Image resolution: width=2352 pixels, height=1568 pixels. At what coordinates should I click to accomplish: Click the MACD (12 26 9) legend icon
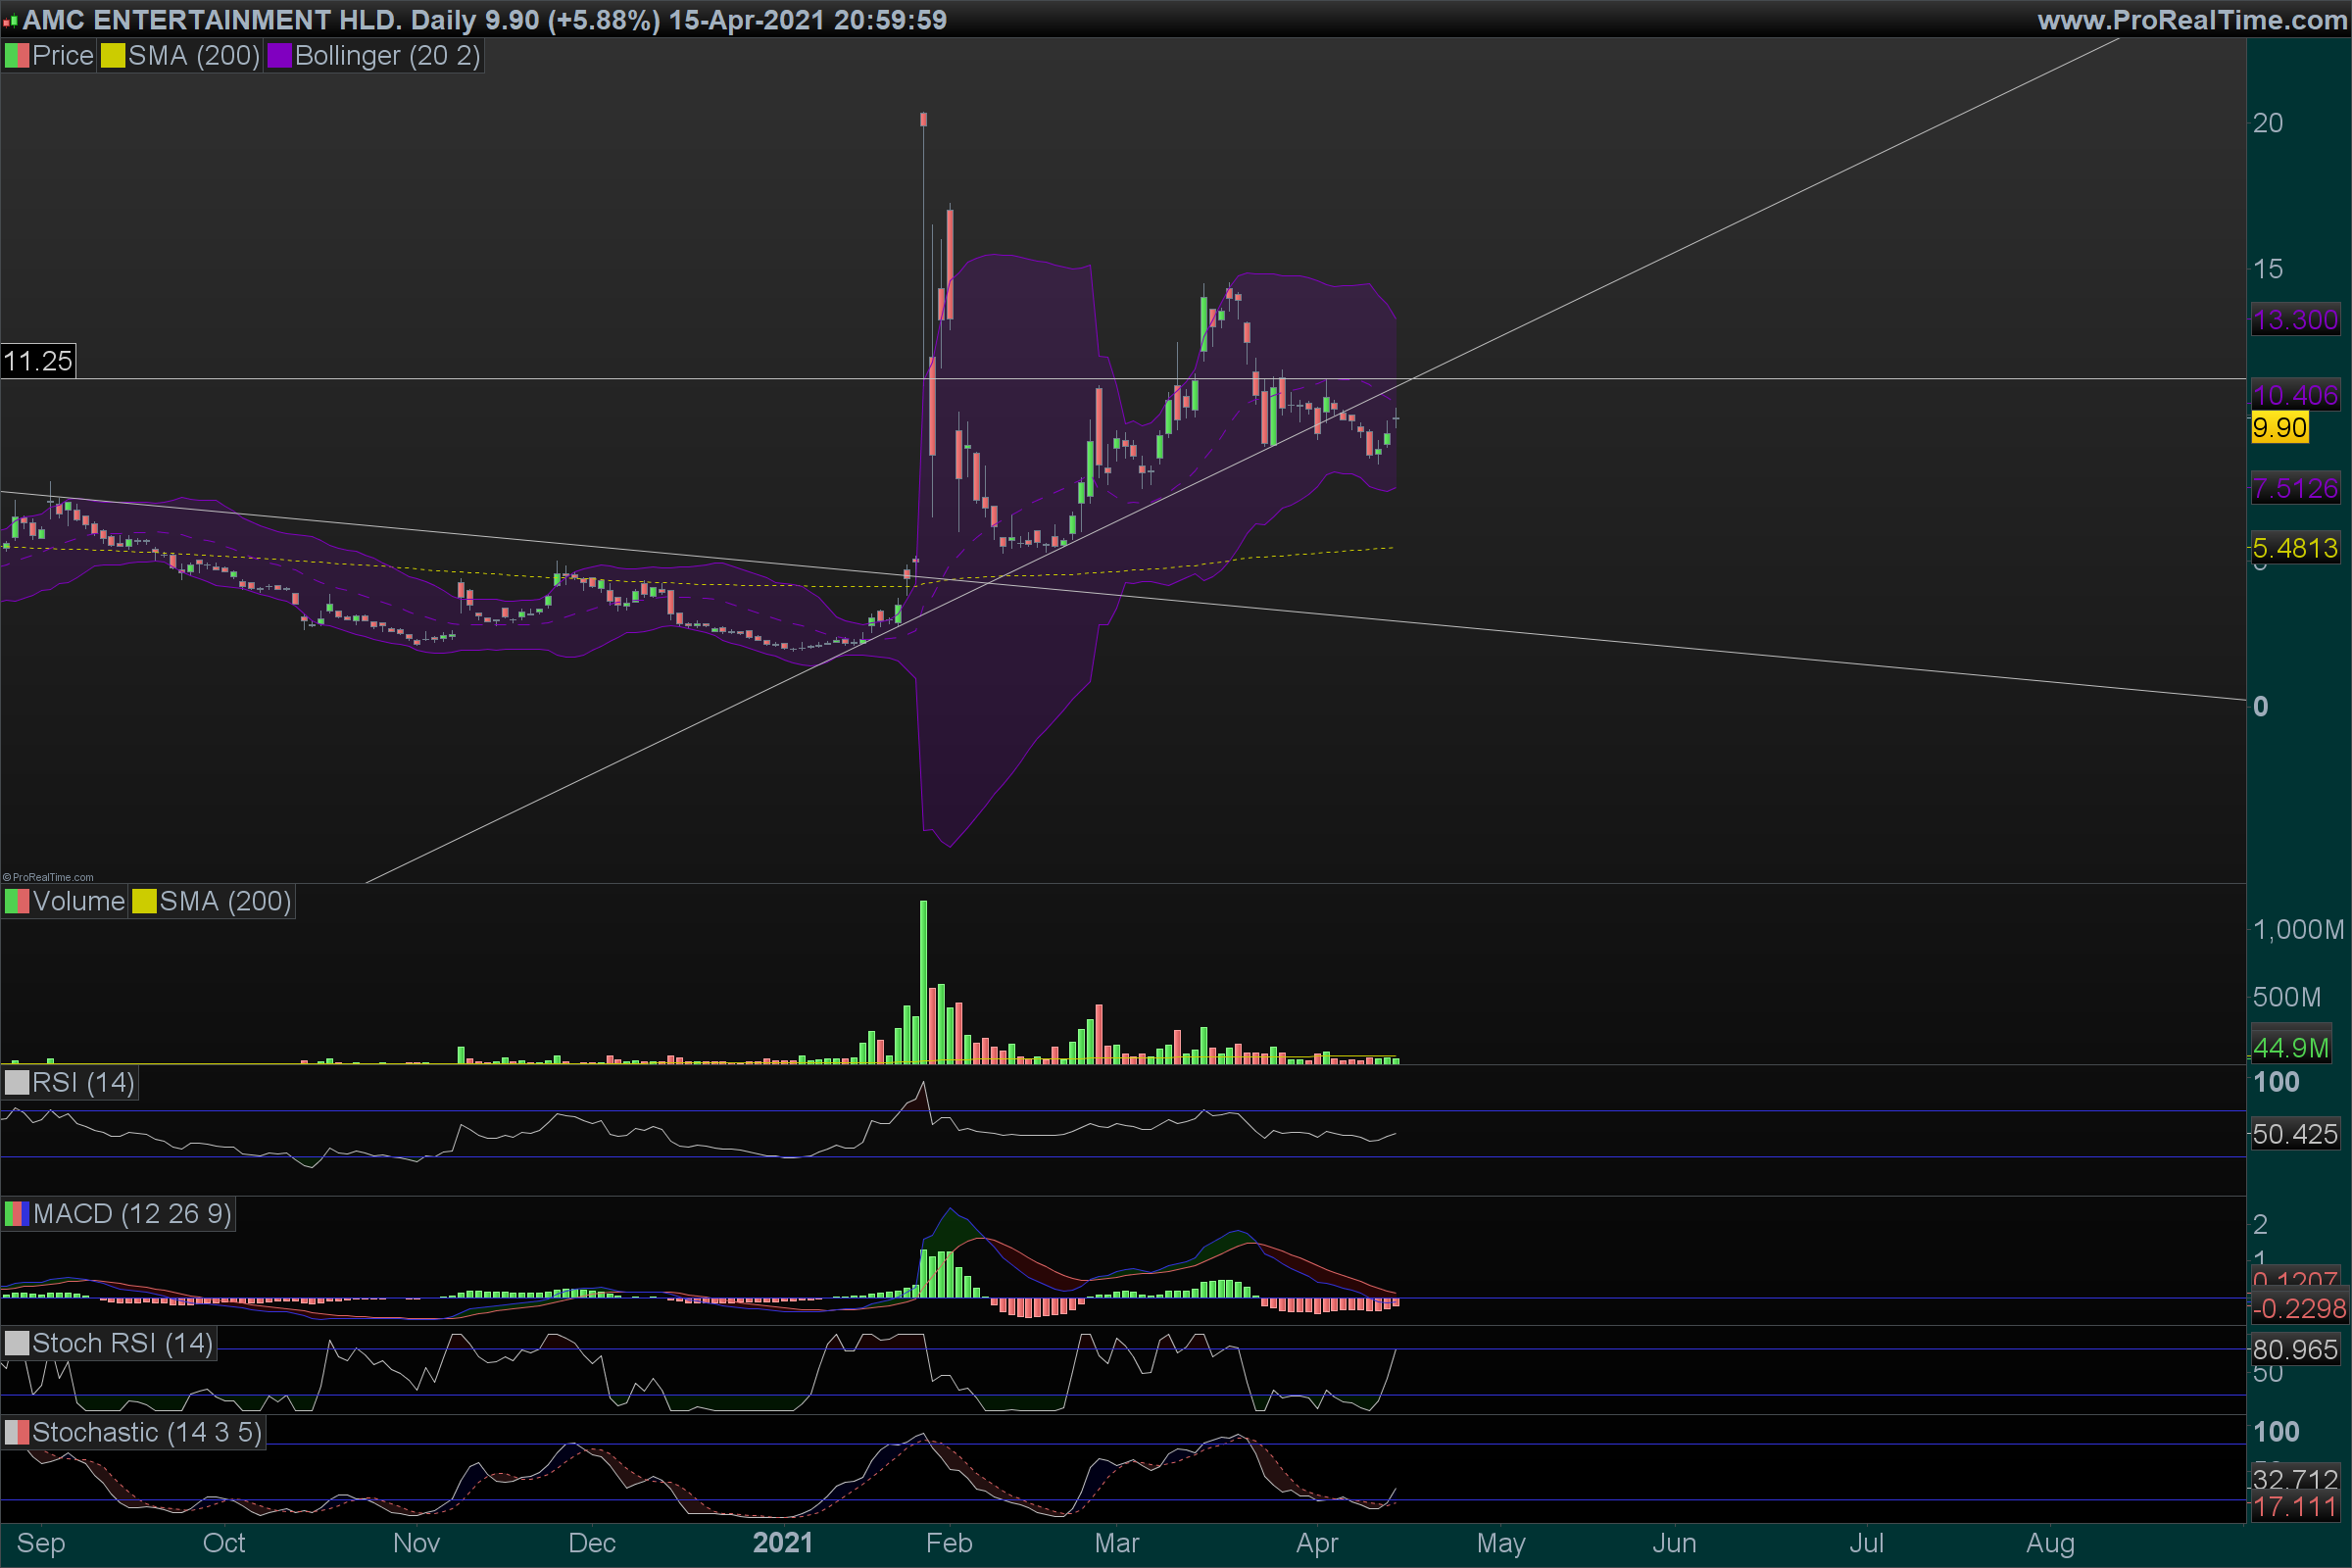(x=17, y=1214)
